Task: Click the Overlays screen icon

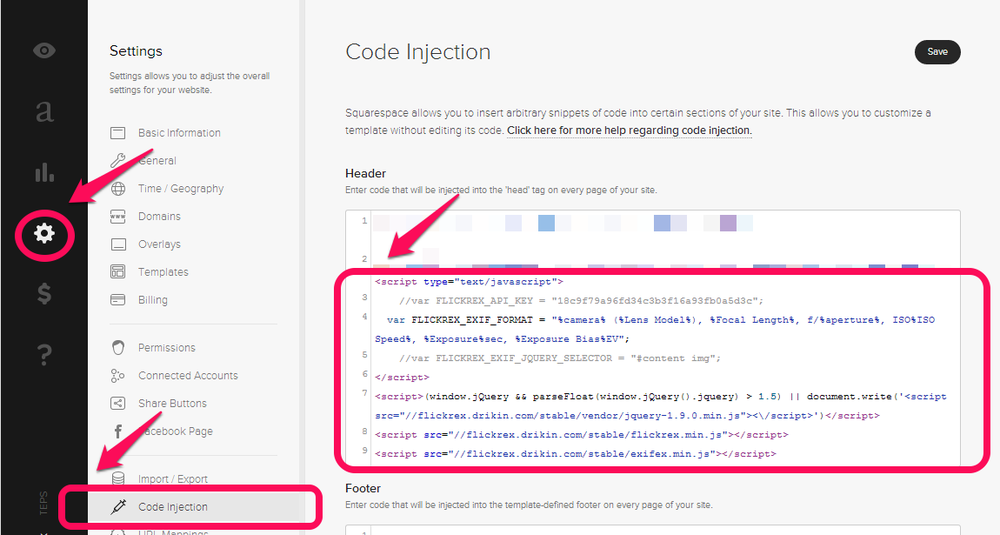Action: 117,244
